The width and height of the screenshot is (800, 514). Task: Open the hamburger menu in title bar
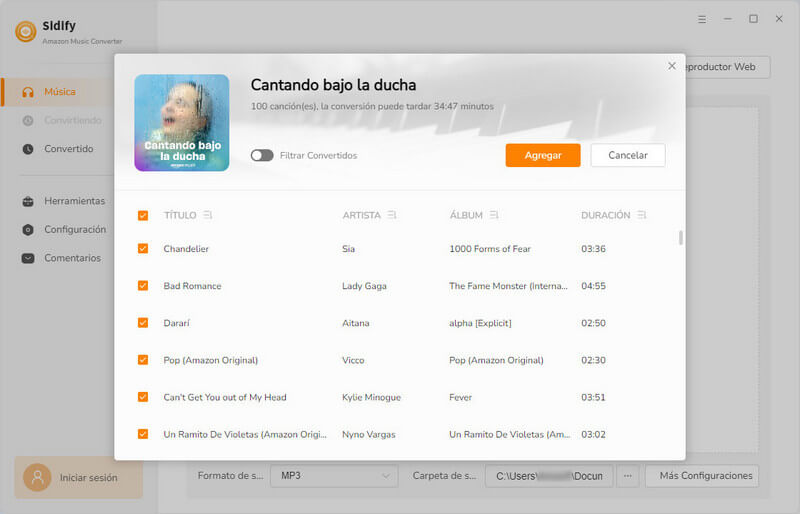[x=702, y=19]
